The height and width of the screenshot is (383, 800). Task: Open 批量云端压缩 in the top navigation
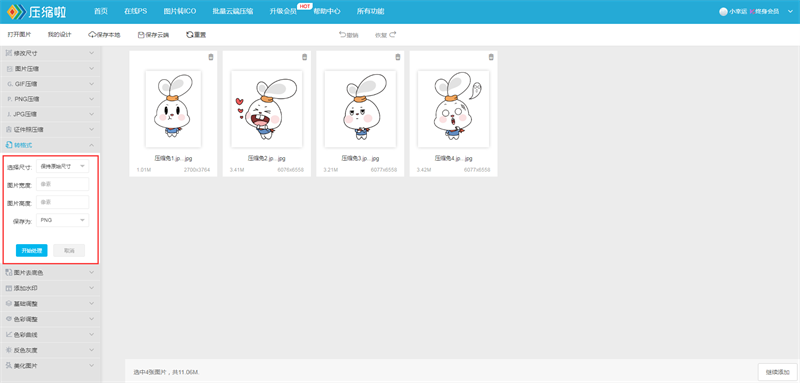click(233, 11)
